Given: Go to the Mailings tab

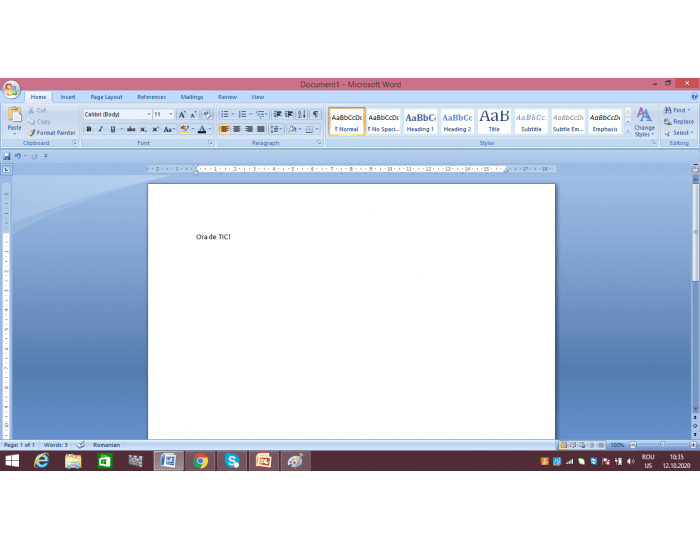Looking at the screenshot, I should click(x=192, y=97).
